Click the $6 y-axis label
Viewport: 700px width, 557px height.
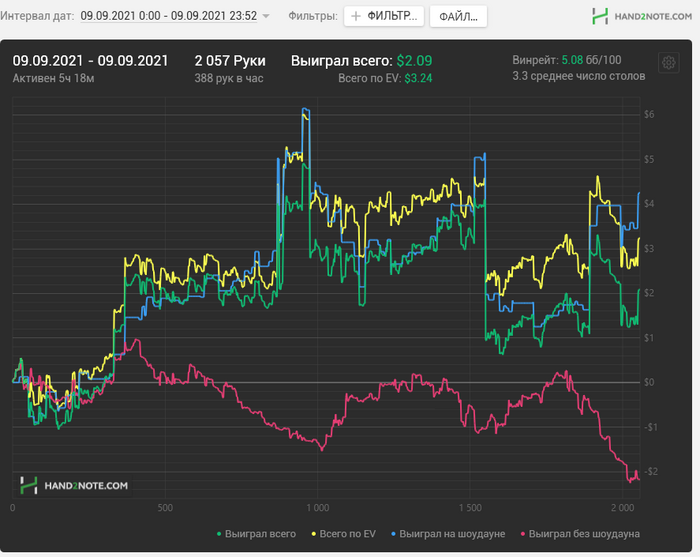click(649, 115)
